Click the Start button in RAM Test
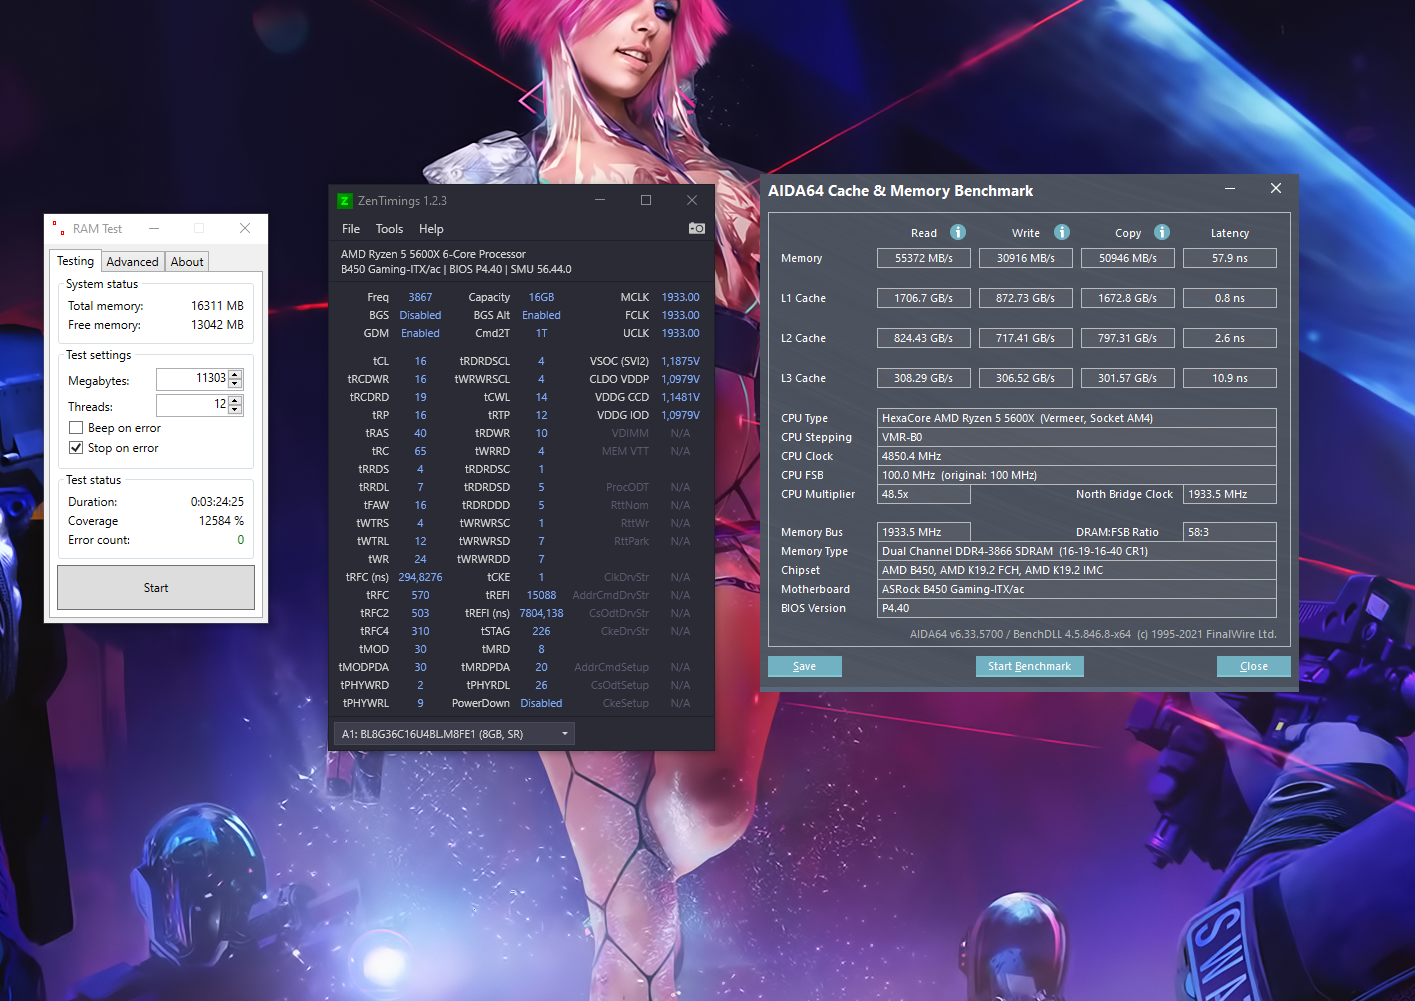This screenshot has height=1001, width=1415. [156, 588]
